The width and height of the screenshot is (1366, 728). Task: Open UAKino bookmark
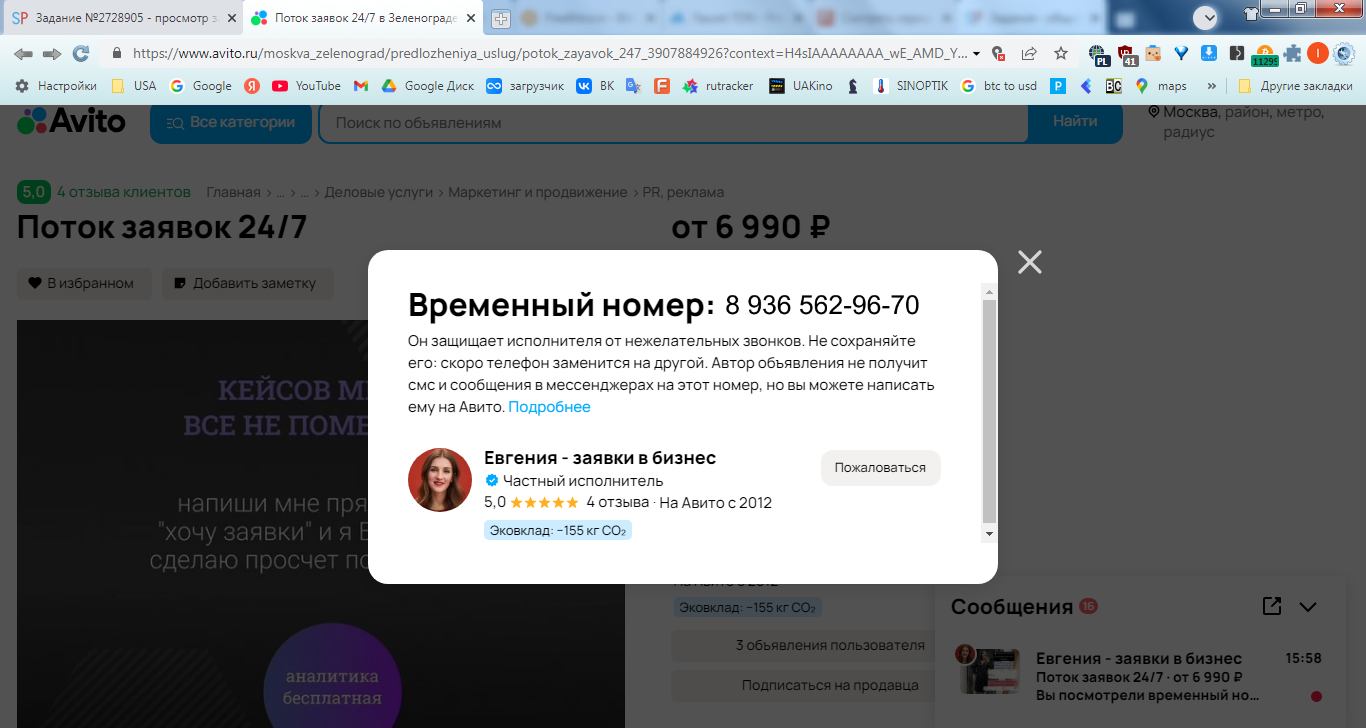801,86
